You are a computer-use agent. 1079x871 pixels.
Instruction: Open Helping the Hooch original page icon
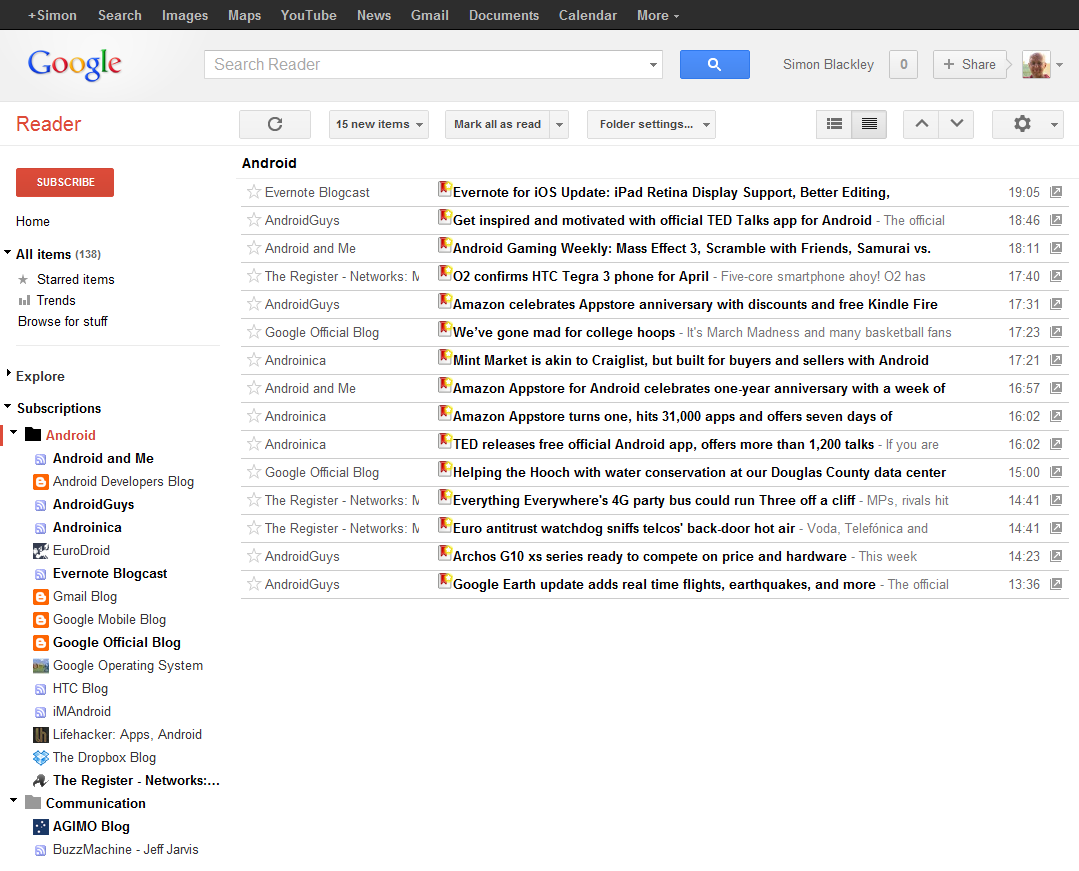pyautogui.click(x=1056, y=472)
